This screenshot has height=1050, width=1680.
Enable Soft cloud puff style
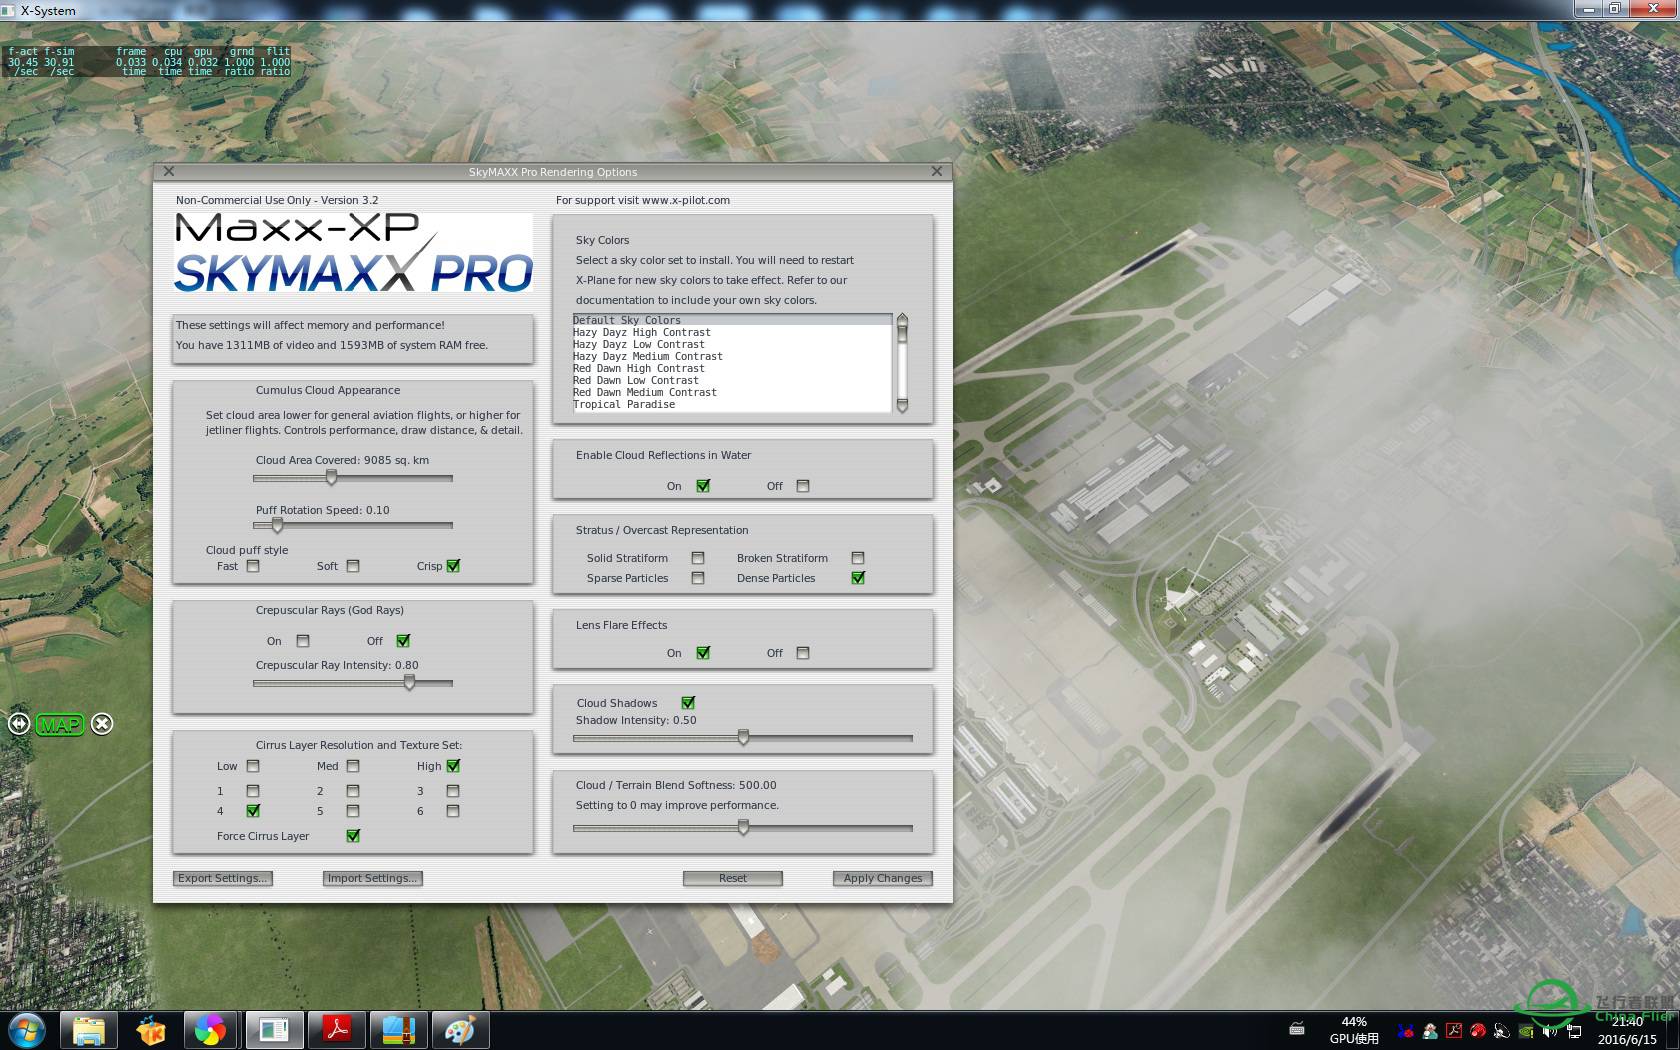click(x=353, y=566)
